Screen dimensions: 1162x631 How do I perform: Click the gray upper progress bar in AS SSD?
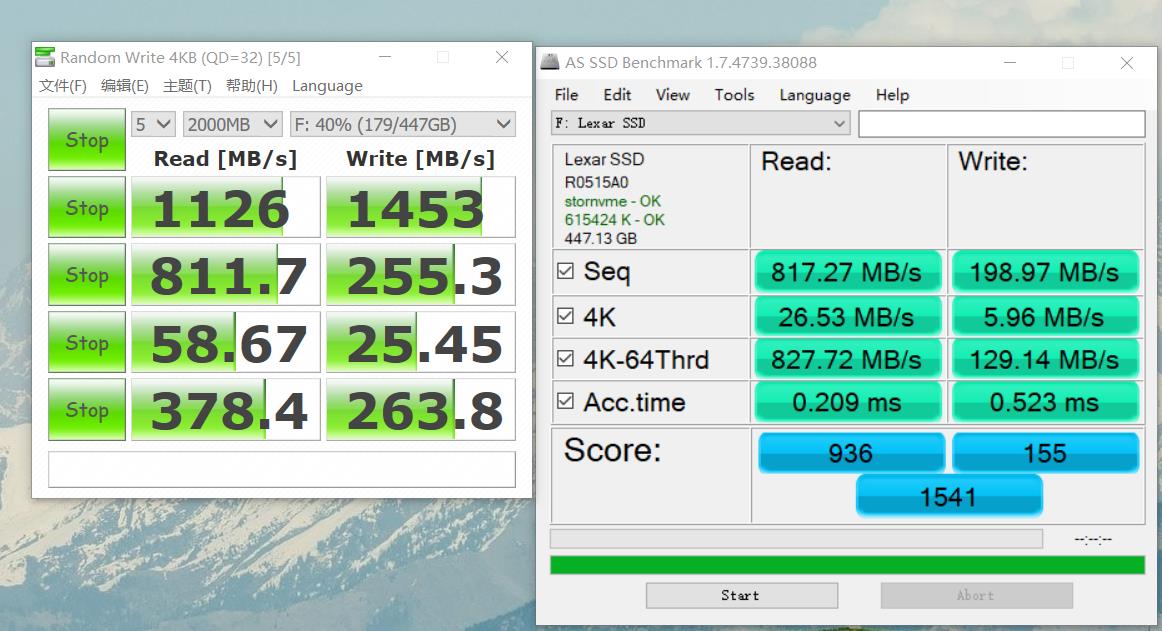pos(796,538)
